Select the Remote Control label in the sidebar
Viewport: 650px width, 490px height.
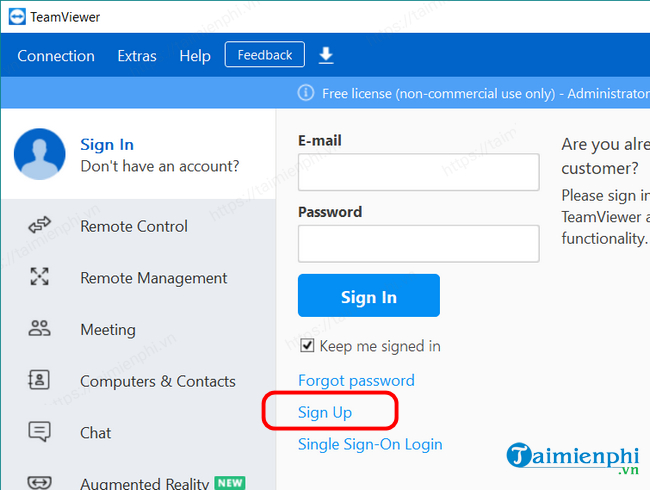[134, 226]
